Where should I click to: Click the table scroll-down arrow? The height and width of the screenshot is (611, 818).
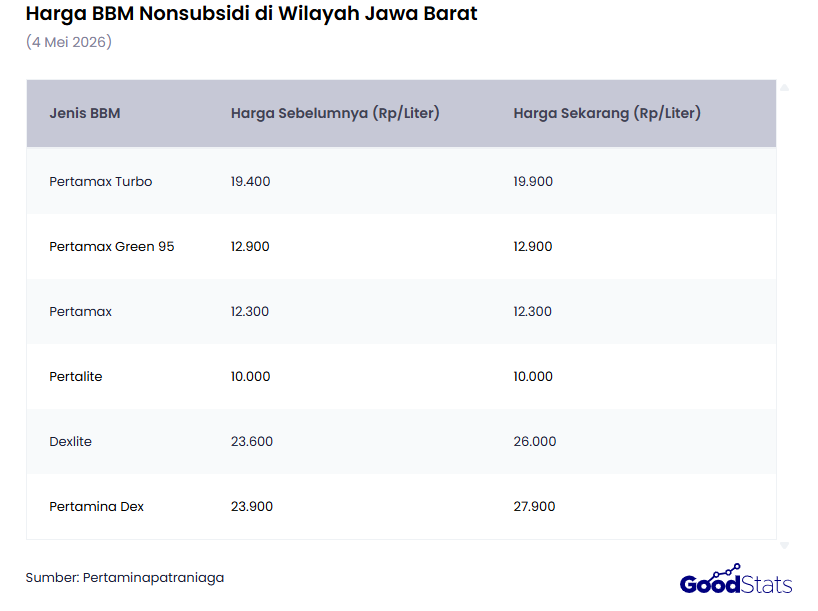pos(784,546)
